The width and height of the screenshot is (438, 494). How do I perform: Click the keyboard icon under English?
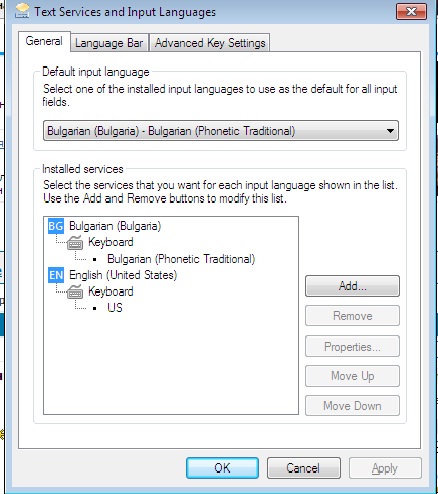point(75,292)
